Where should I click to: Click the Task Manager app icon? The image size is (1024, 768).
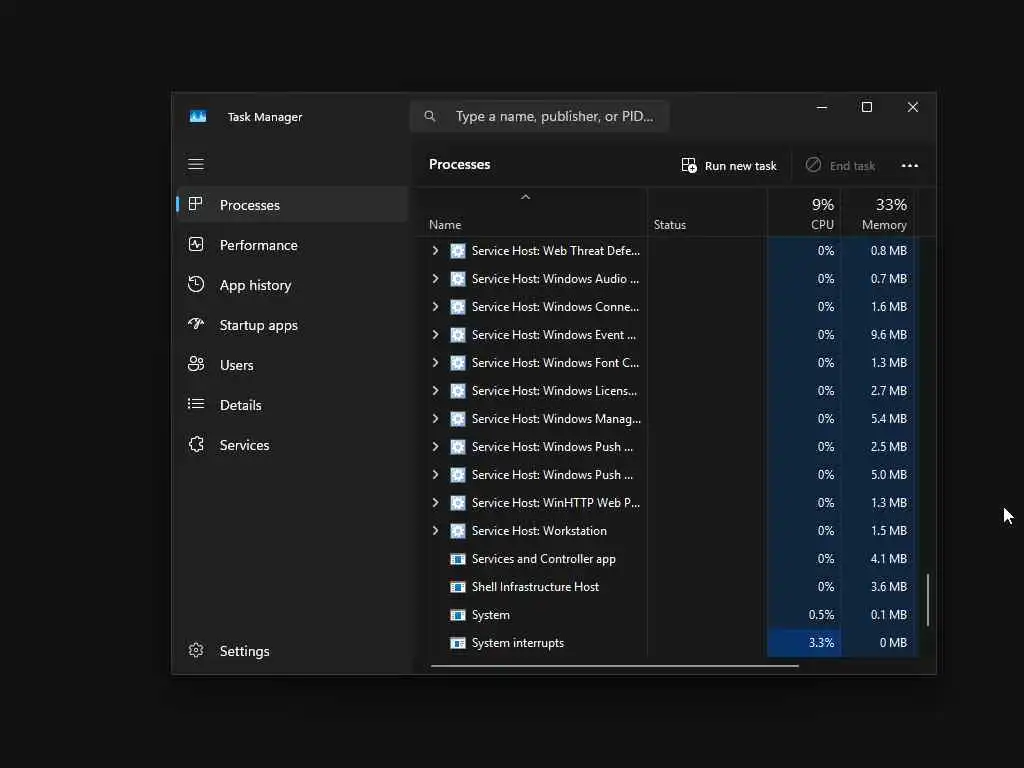click(198, 116)
